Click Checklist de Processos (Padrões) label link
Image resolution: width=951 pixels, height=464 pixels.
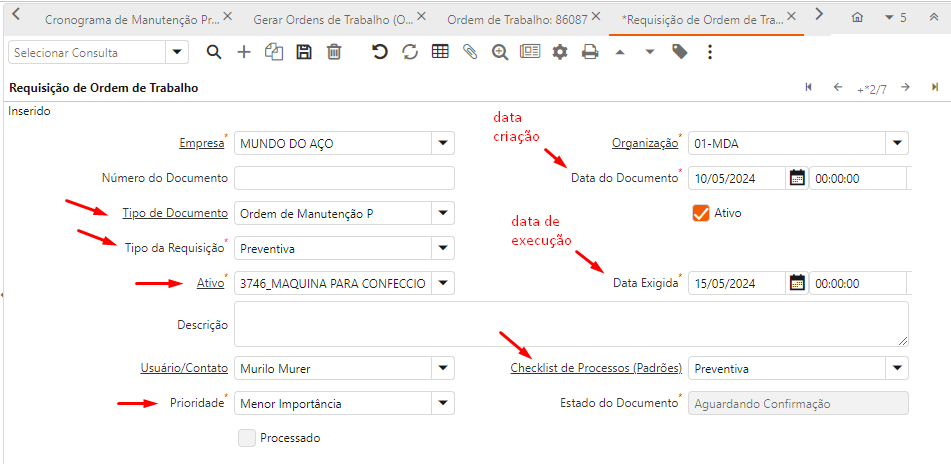[596, 368]
